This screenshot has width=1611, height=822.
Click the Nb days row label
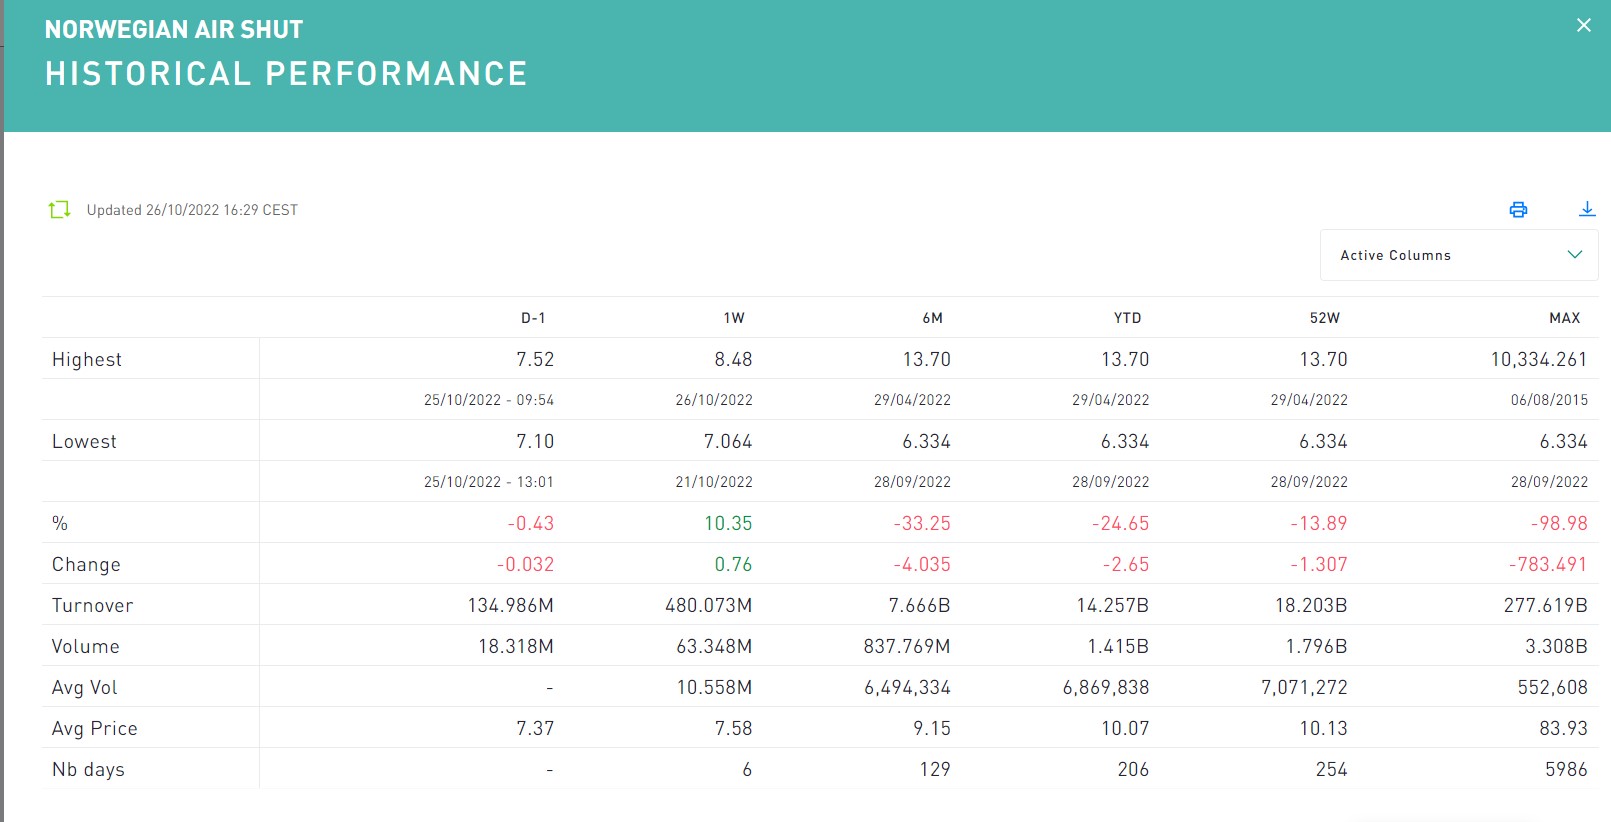(88, 770)
